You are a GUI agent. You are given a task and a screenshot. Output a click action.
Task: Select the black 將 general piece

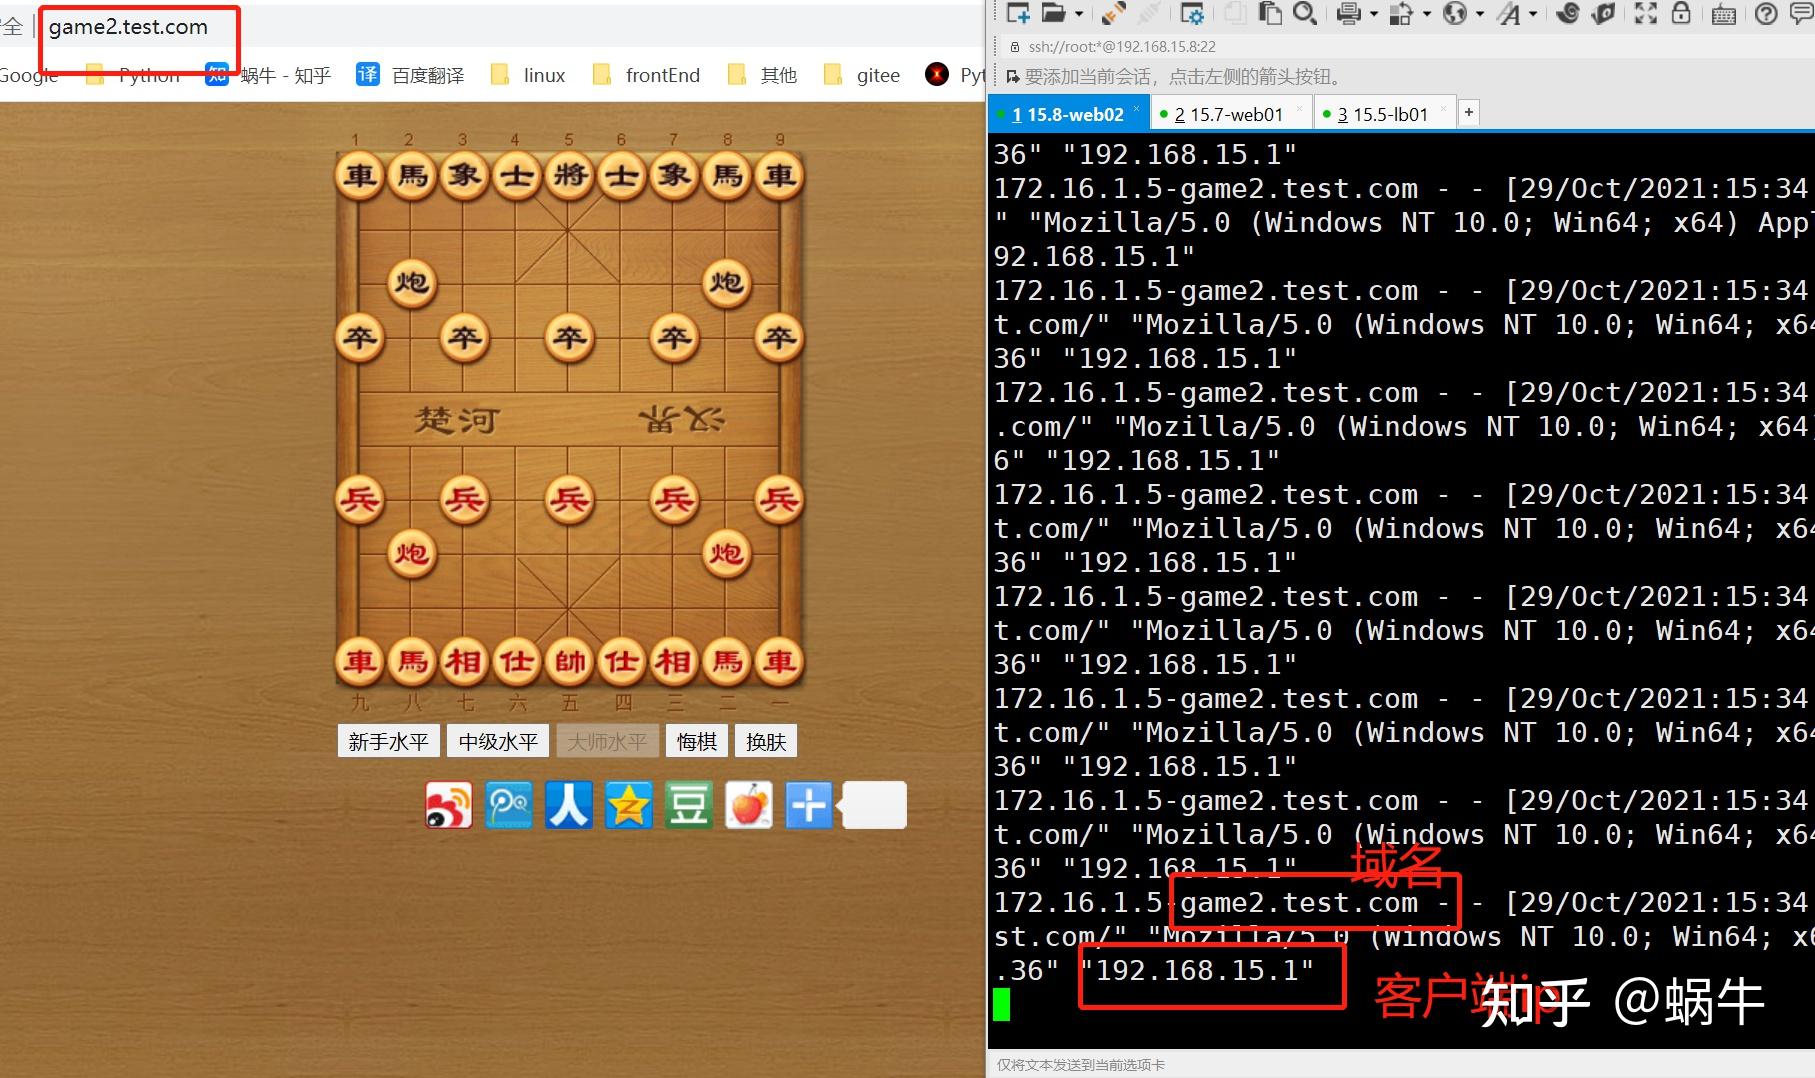click(x=570, y=176)
